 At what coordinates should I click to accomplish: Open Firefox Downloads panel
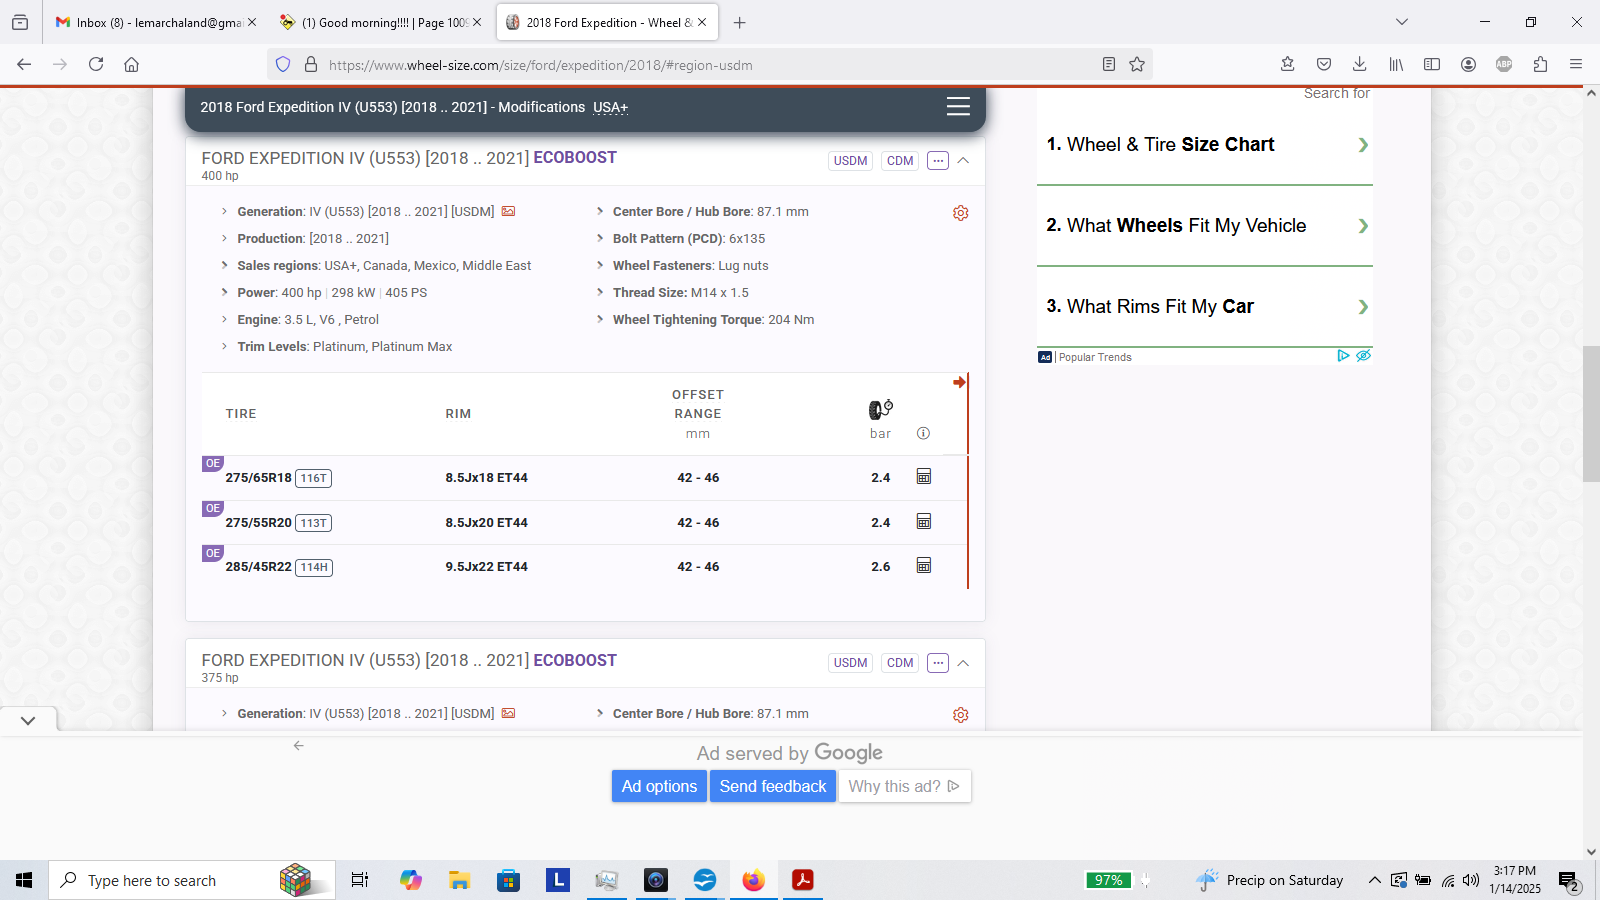(1360, 64)
